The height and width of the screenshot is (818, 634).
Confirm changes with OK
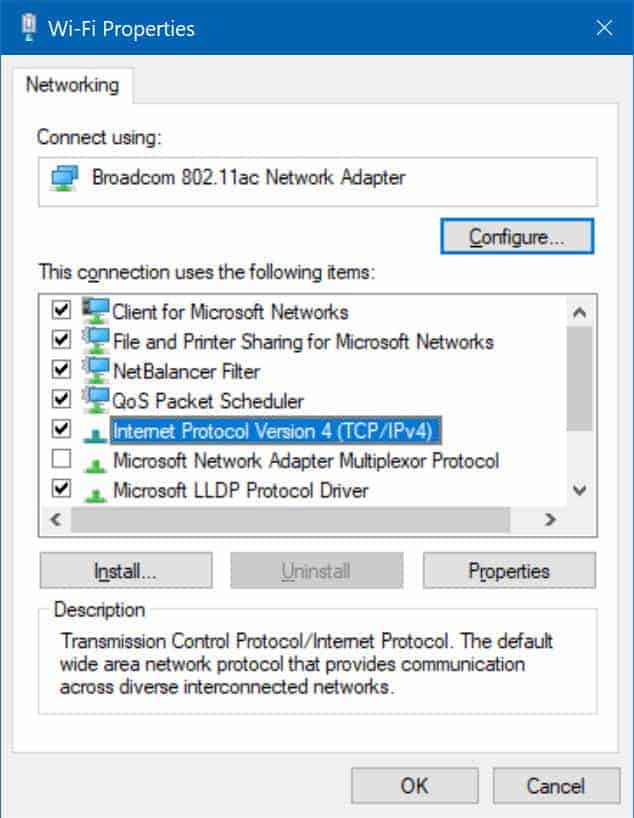click(414, 785)
